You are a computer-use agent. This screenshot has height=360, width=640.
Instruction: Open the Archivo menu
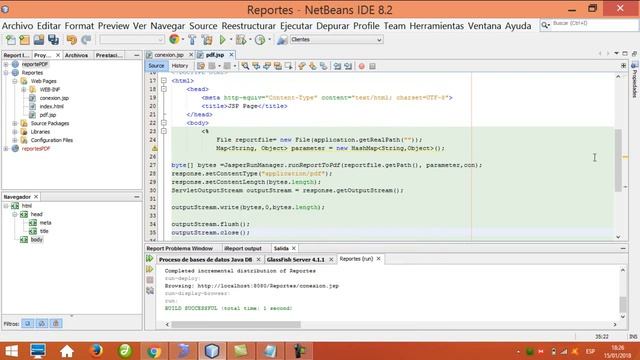coord(17,26)
